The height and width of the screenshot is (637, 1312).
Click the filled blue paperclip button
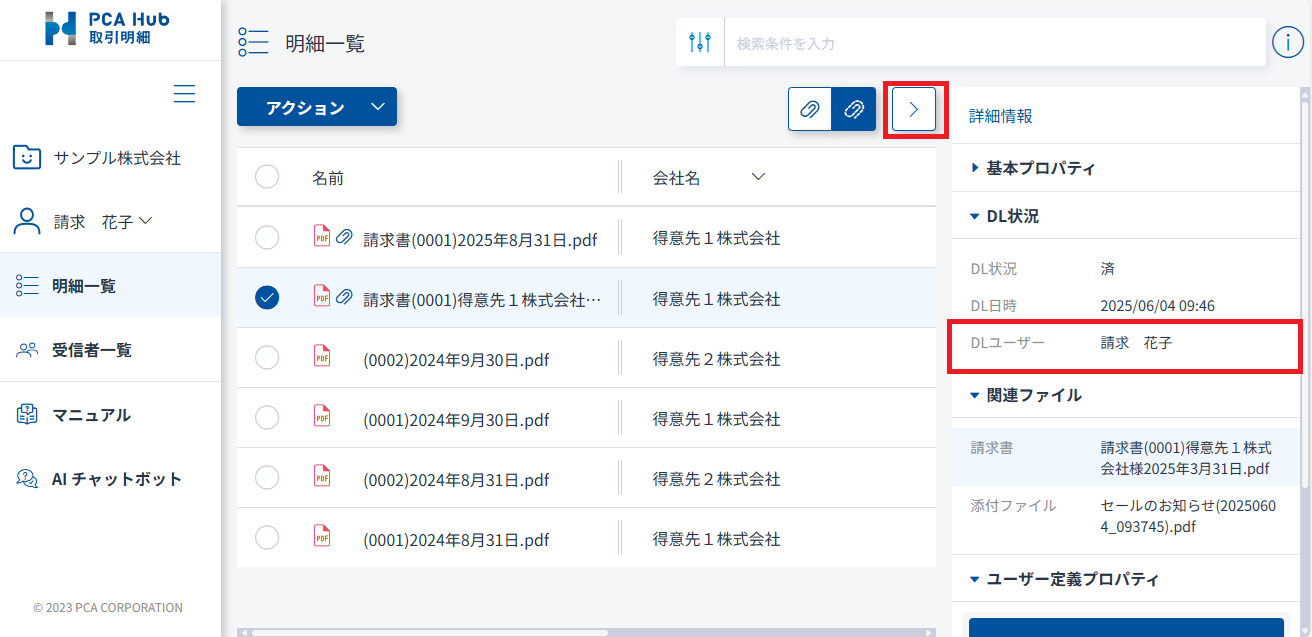point(854,109)
